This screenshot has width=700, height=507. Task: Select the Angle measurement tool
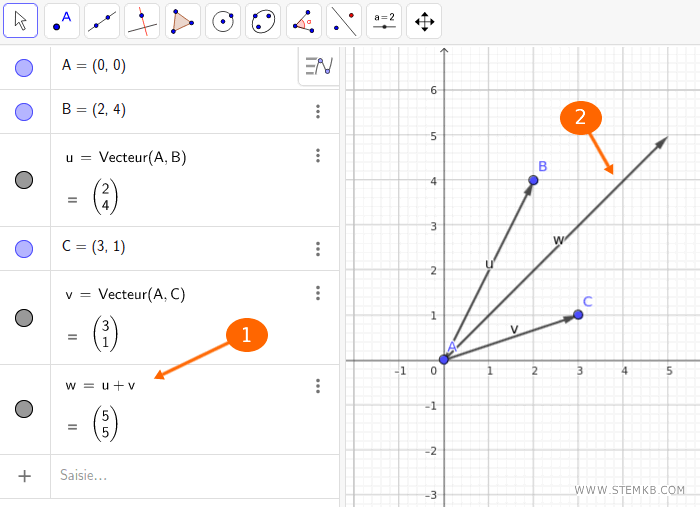pos(303,21)
